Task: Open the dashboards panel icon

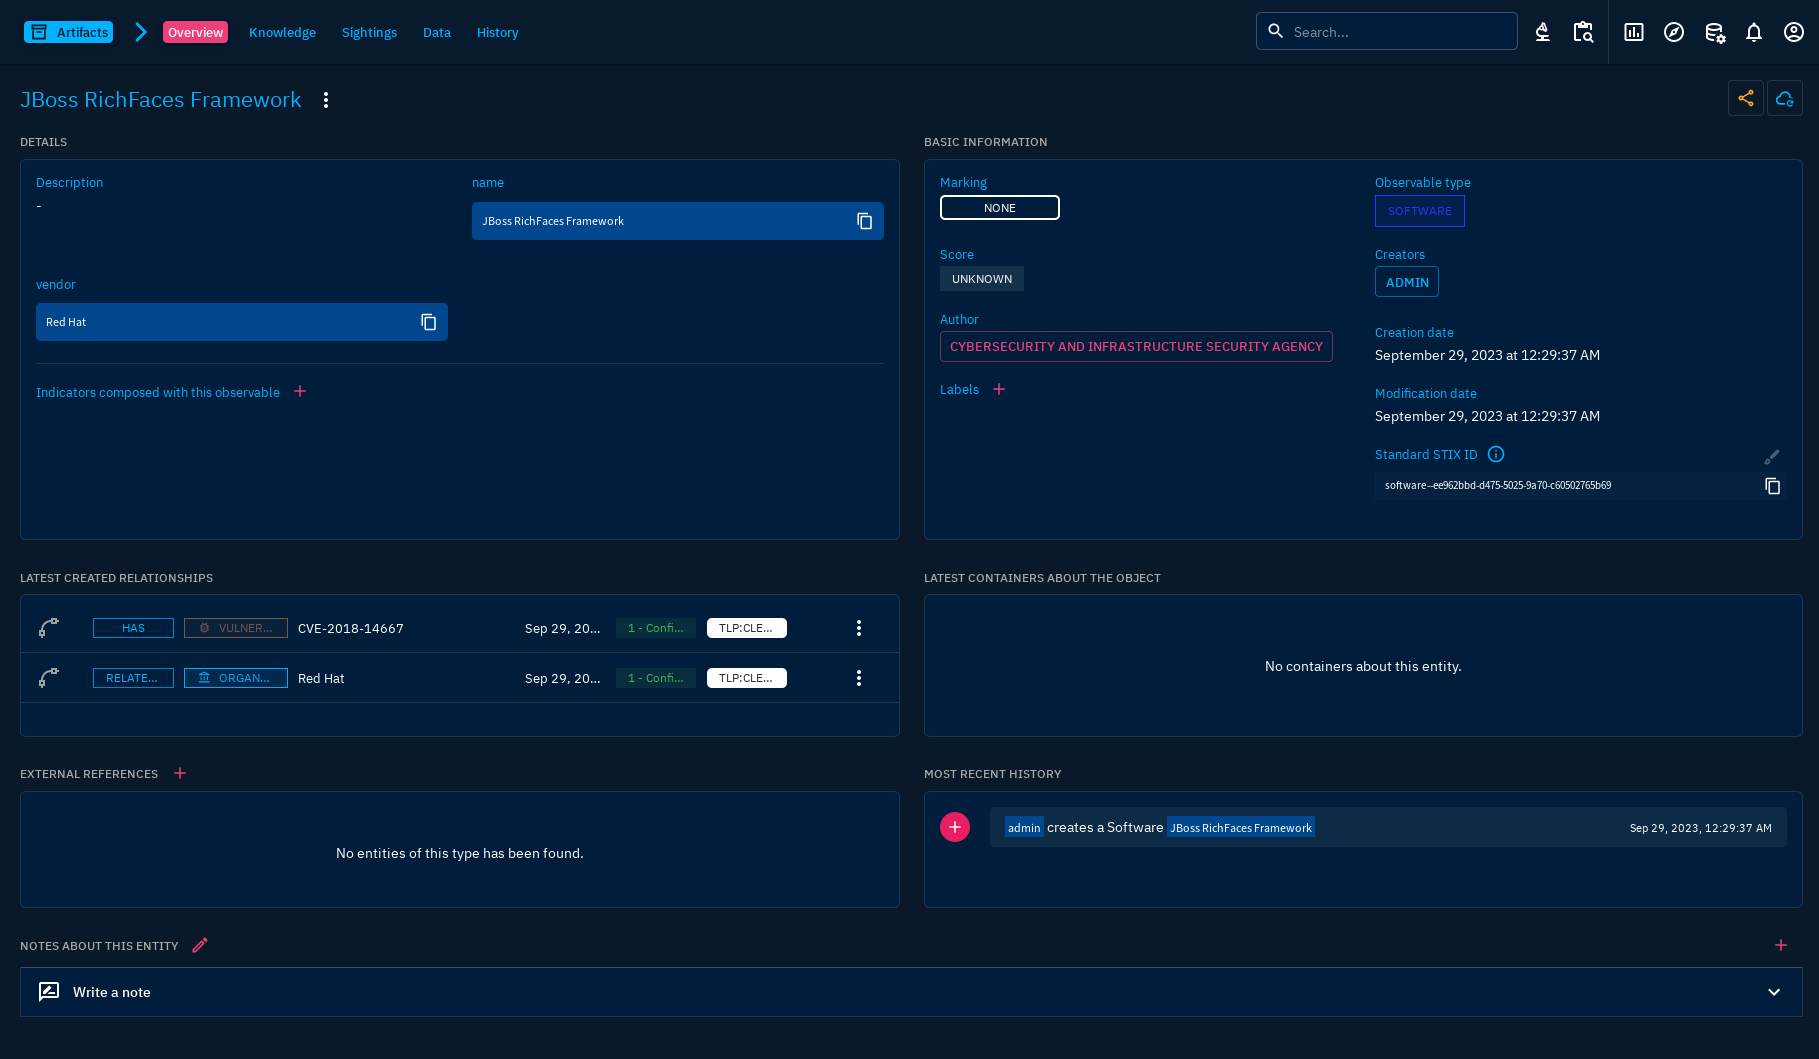Action: coord(1633,31)
